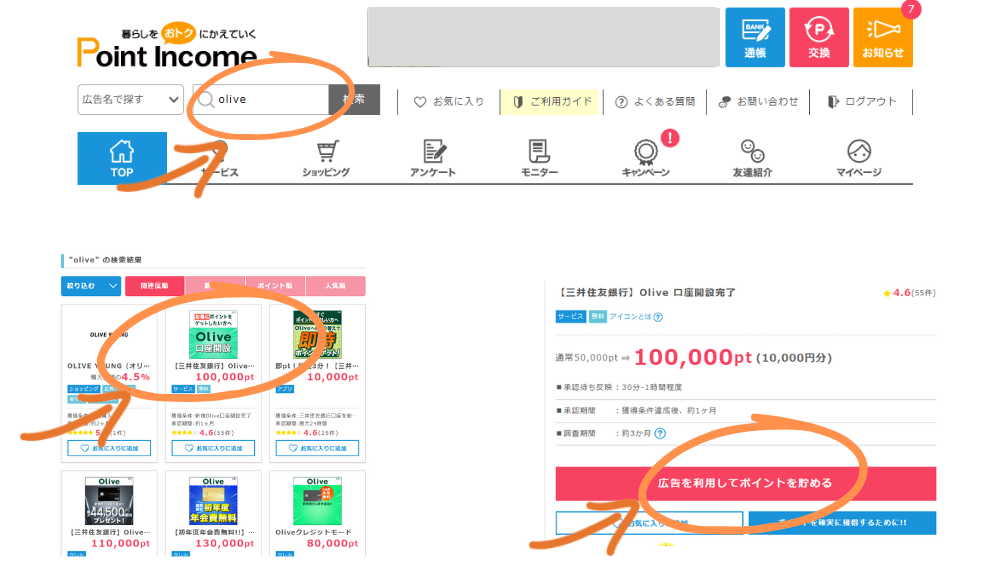Open the ショッピング cart icon

(x=326, y=158)
